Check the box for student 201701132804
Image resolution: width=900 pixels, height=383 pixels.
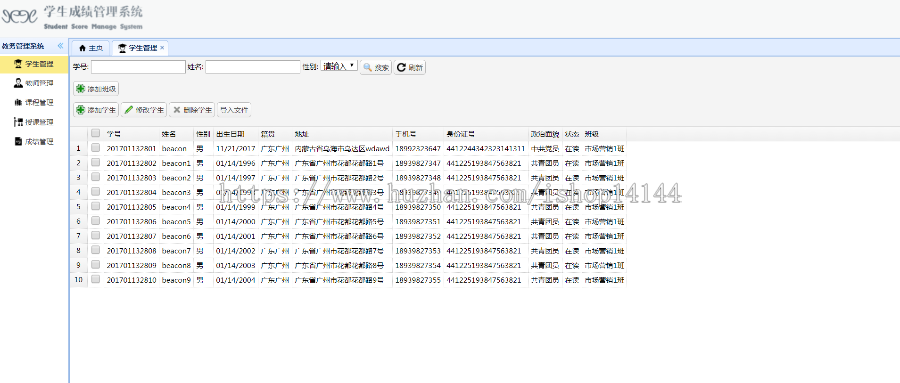(x=95, y=192)
